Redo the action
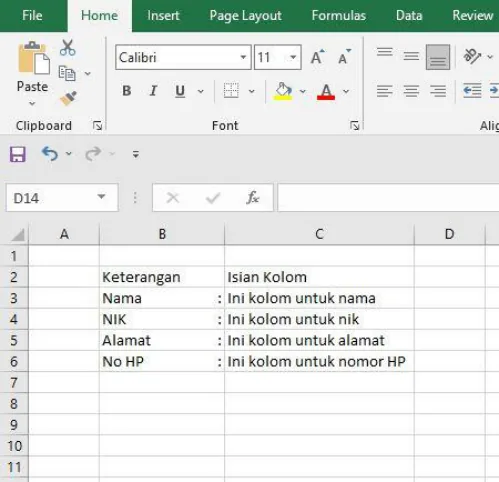 pos(93,154)
